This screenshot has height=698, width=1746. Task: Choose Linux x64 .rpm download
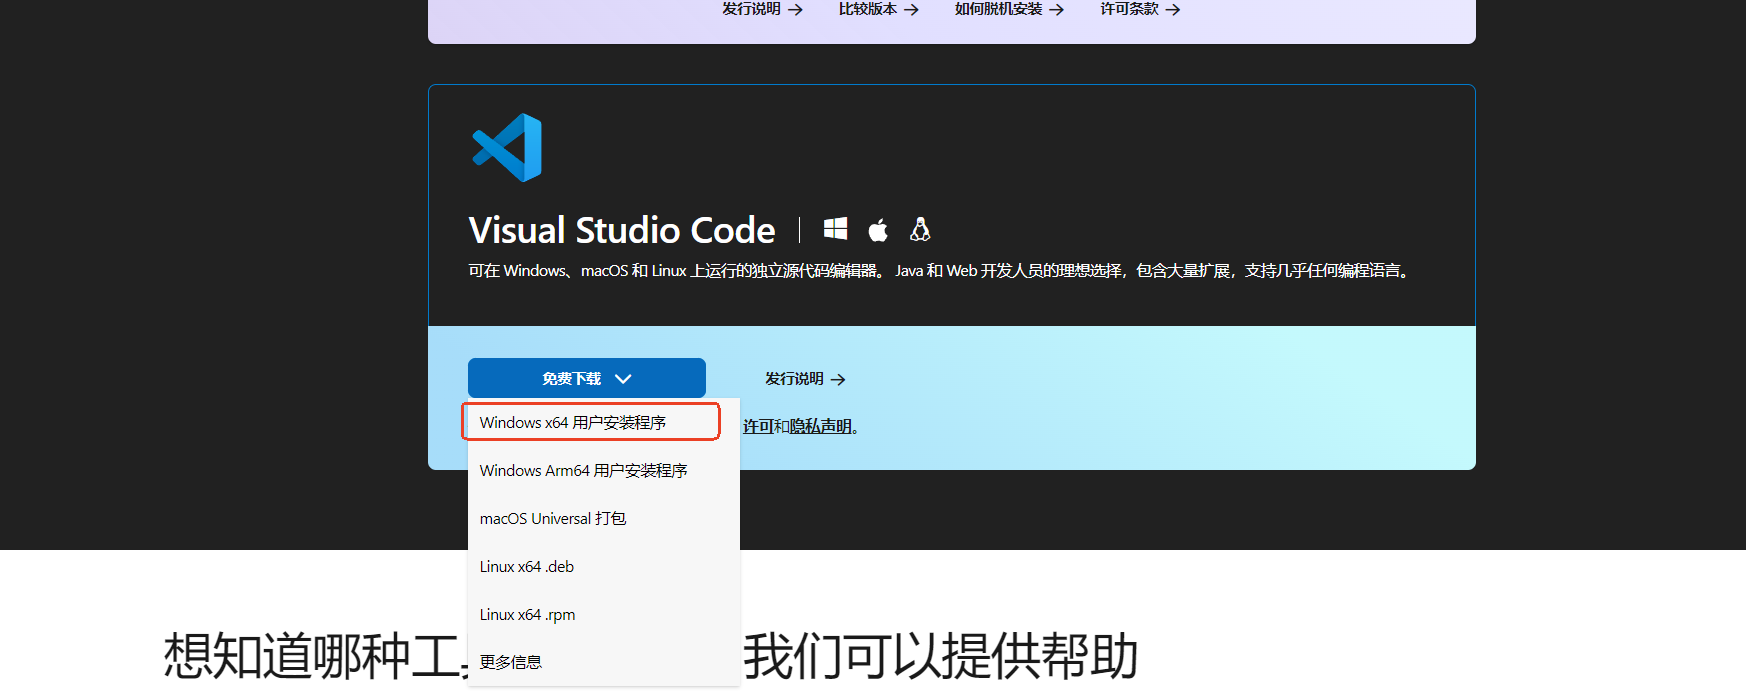604,614
